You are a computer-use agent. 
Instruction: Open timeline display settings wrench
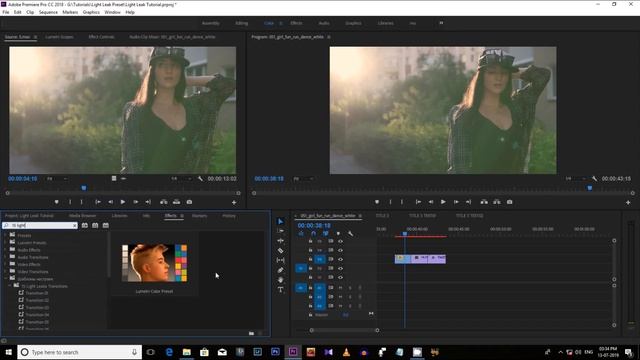pyautogui.click(x=350, y=233)
